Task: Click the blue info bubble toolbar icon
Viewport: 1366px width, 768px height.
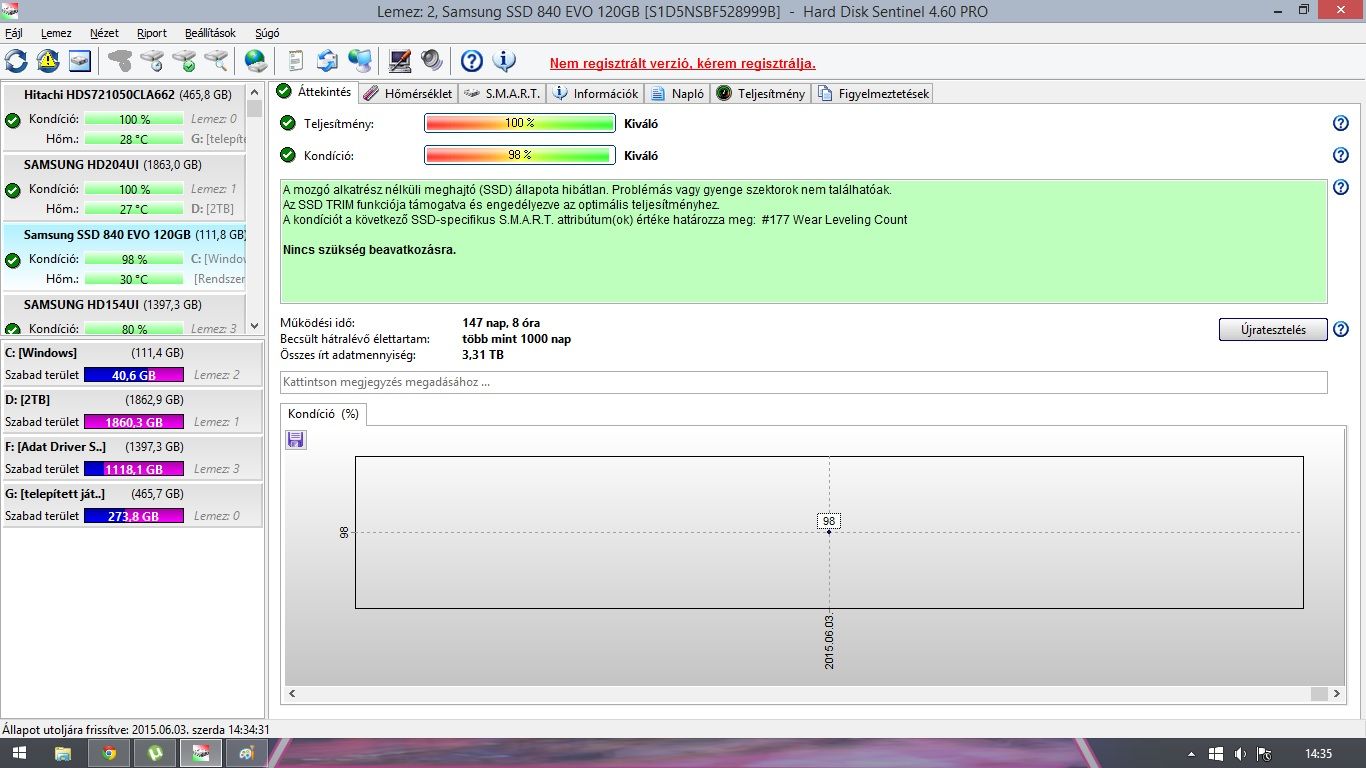Action: pyautogui.click(x=504, y=61)
